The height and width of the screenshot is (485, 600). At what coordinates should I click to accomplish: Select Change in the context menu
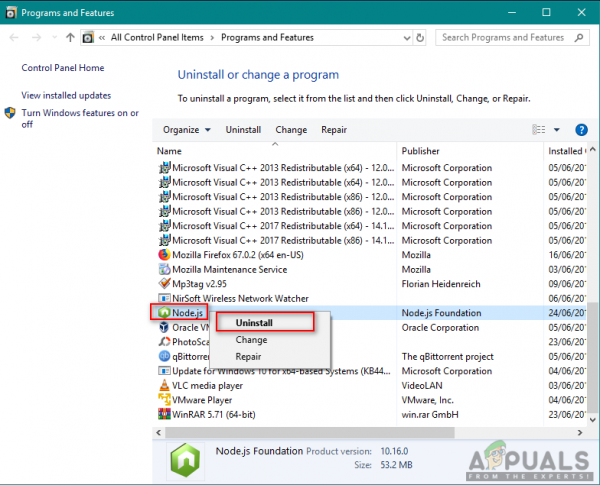251,340
